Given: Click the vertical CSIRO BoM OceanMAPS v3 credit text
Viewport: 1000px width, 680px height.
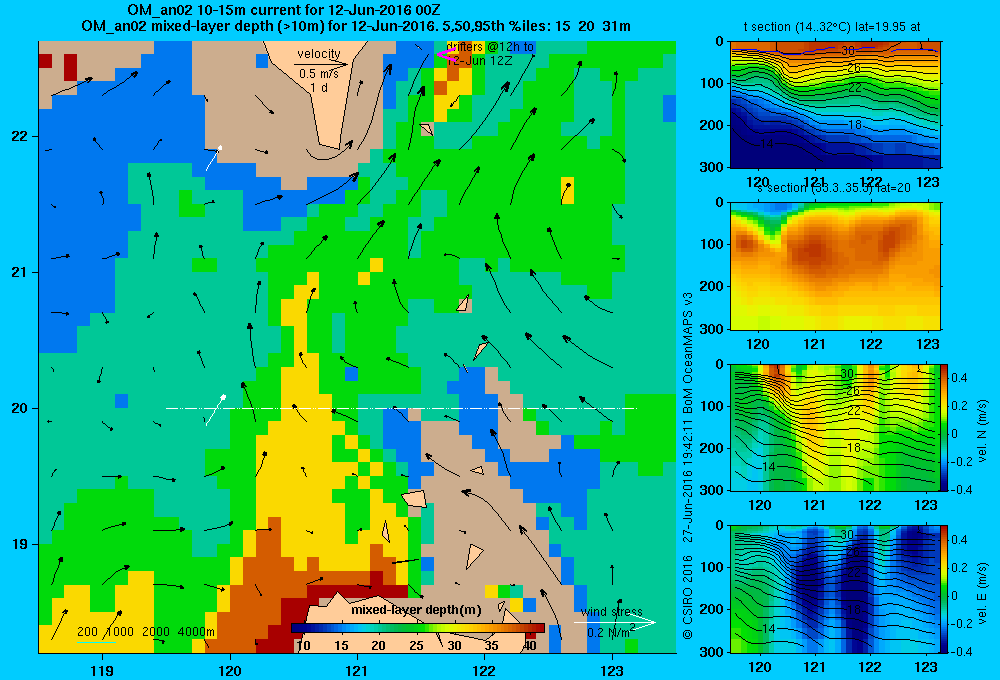Looking at the screenshot, I should 688,466.
